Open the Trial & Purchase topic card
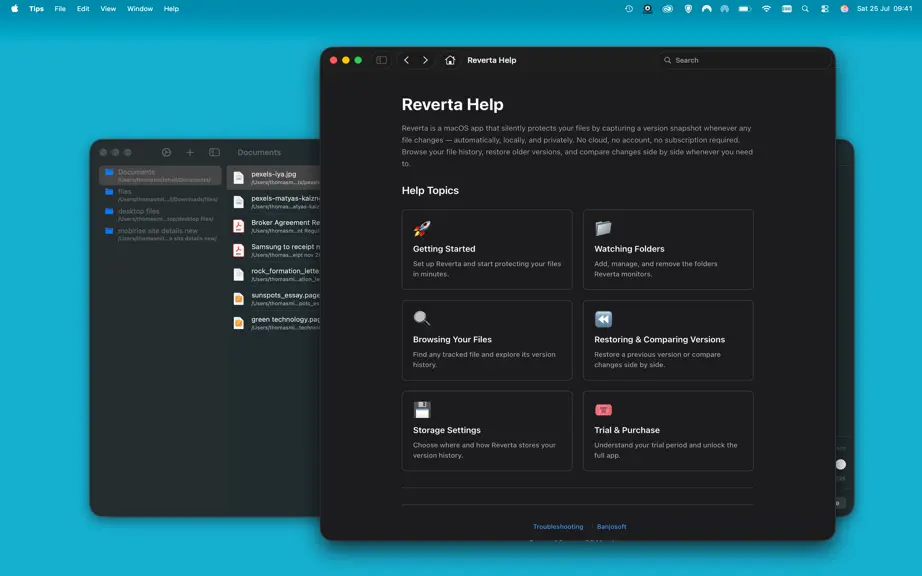The image size is (922, 576). click(668, 431)
